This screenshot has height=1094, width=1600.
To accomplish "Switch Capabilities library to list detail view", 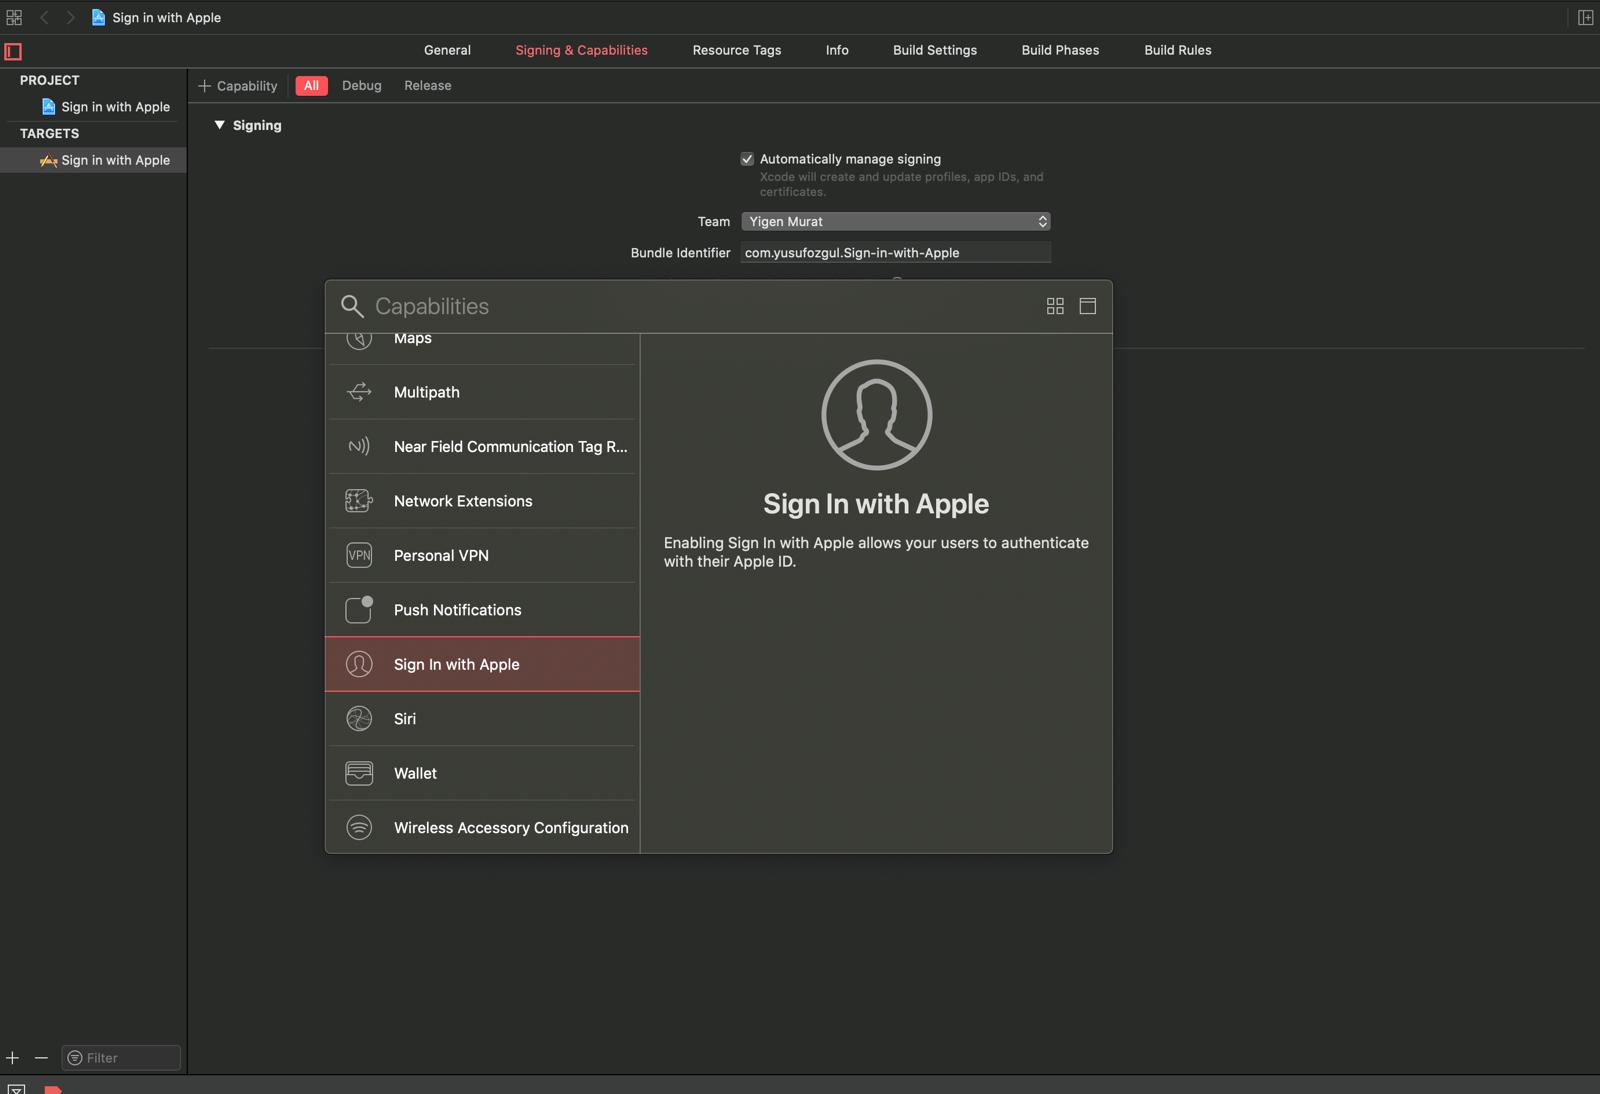I will (1088, 306).
